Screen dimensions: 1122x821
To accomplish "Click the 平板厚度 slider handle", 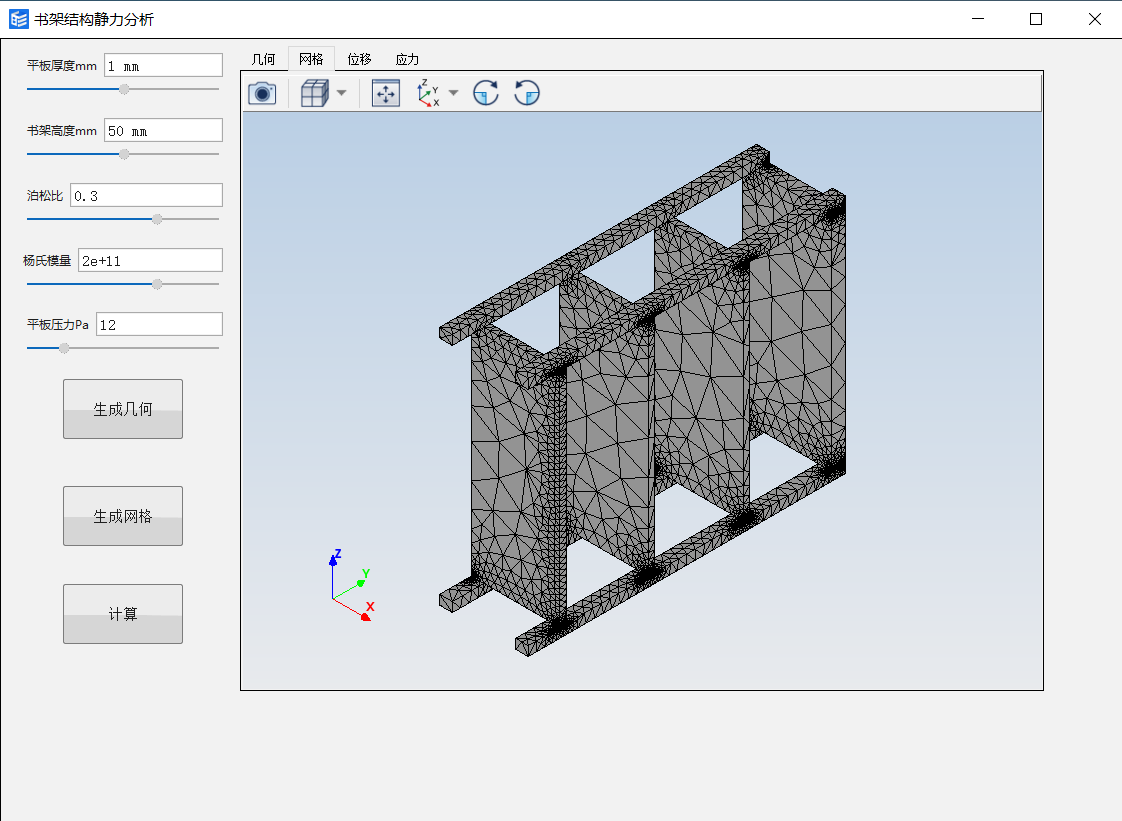I will point(124,89).
